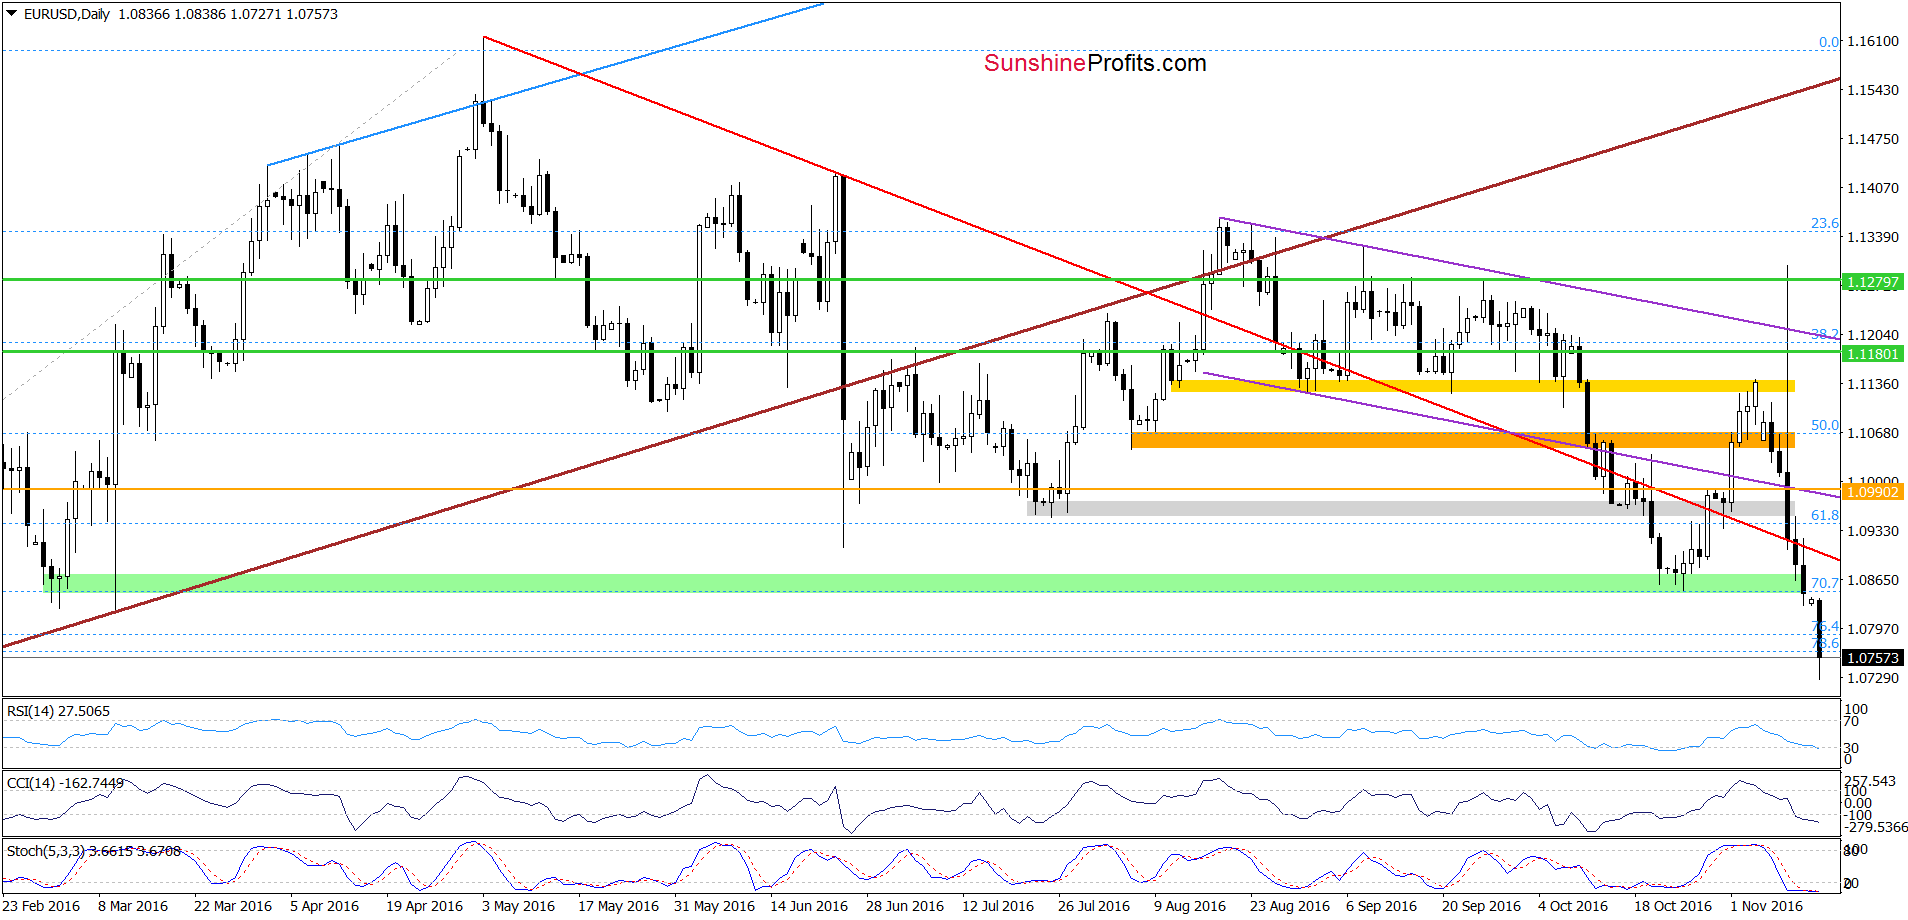1908x920 pixels.
Task: Click the 31 May 2016 date label
Action: (714, 906)
